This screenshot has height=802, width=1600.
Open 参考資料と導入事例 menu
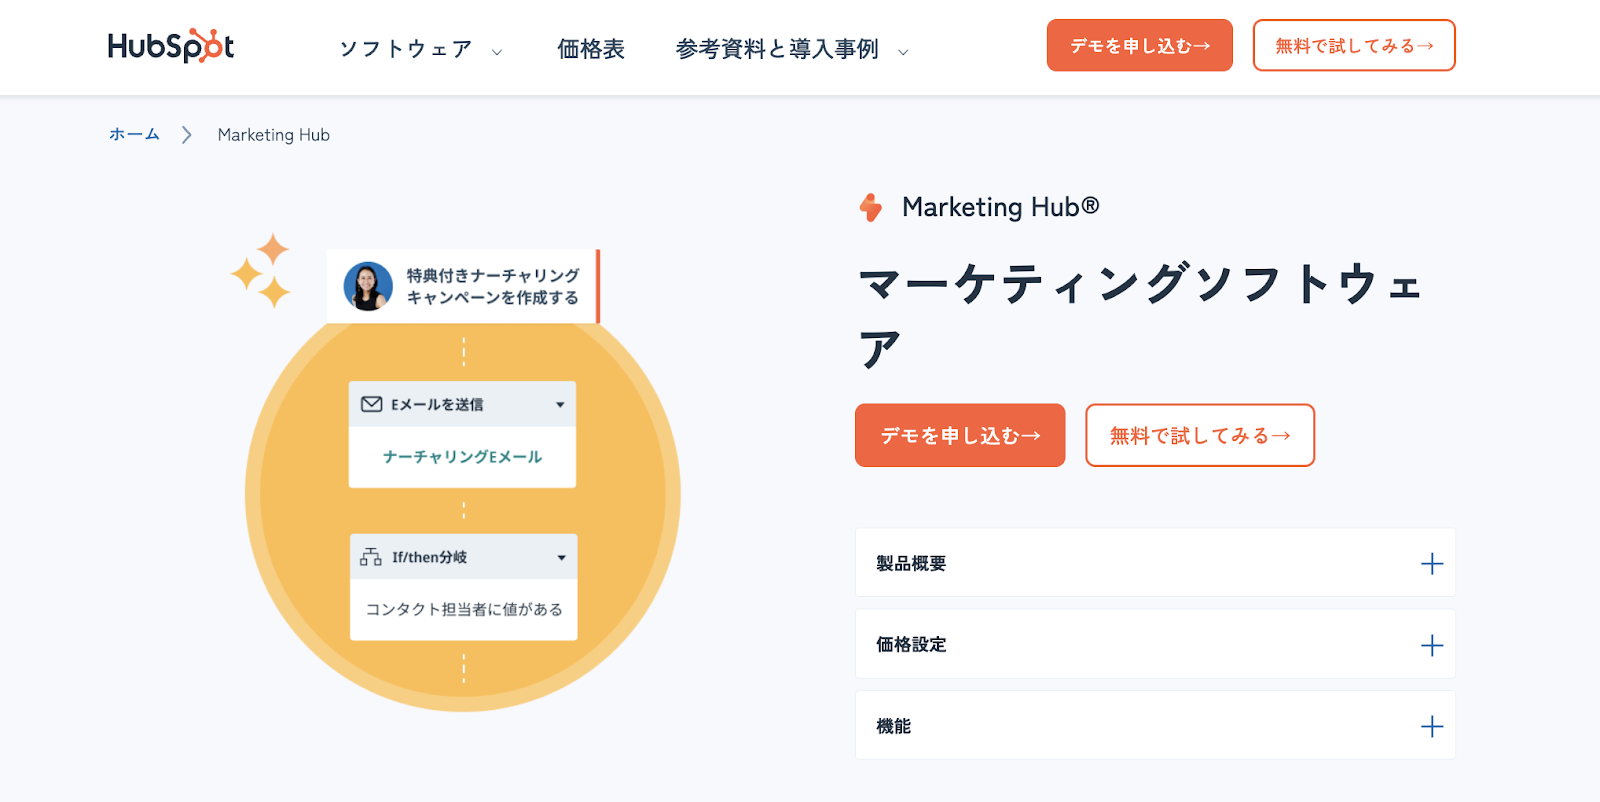(x=777, y=49)
